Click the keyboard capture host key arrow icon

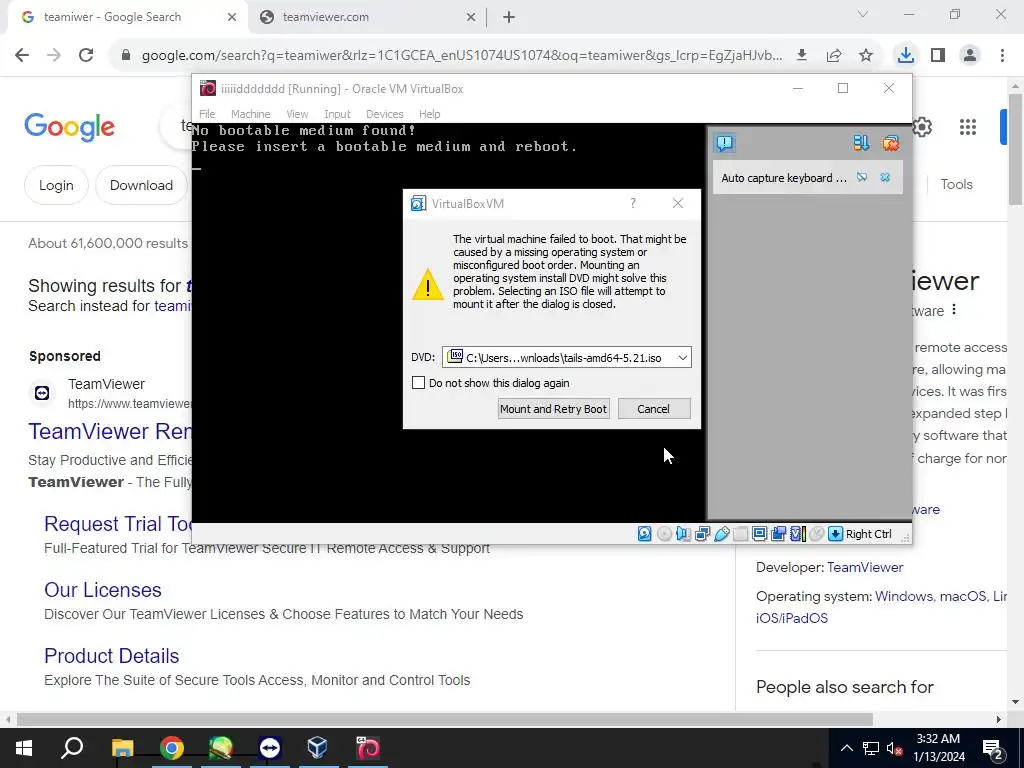pyautogui.click(x=835, y=534)
